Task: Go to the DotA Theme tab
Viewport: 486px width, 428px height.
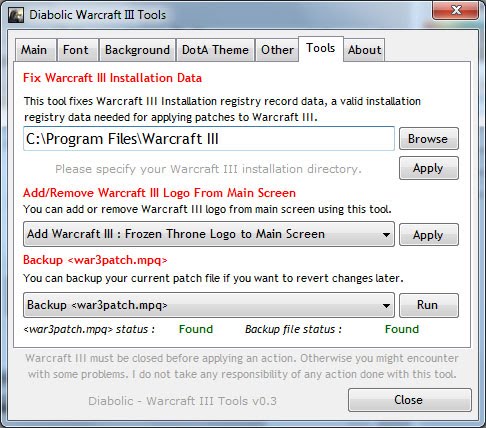Action: 215,50
